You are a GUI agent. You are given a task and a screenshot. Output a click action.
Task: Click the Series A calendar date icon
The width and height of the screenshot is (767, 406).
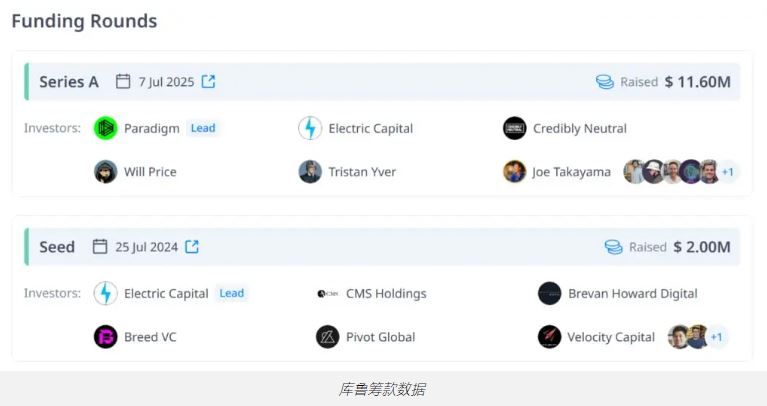coord(123,81)
